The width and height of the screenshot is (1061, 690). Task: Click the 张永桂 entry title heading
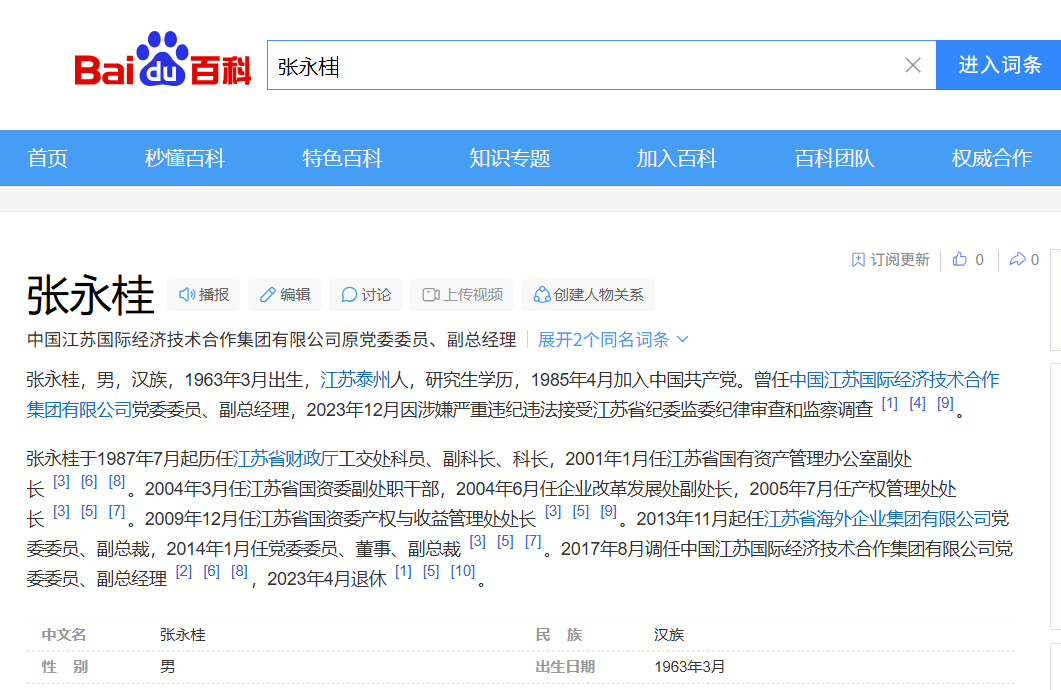point(91,296)
